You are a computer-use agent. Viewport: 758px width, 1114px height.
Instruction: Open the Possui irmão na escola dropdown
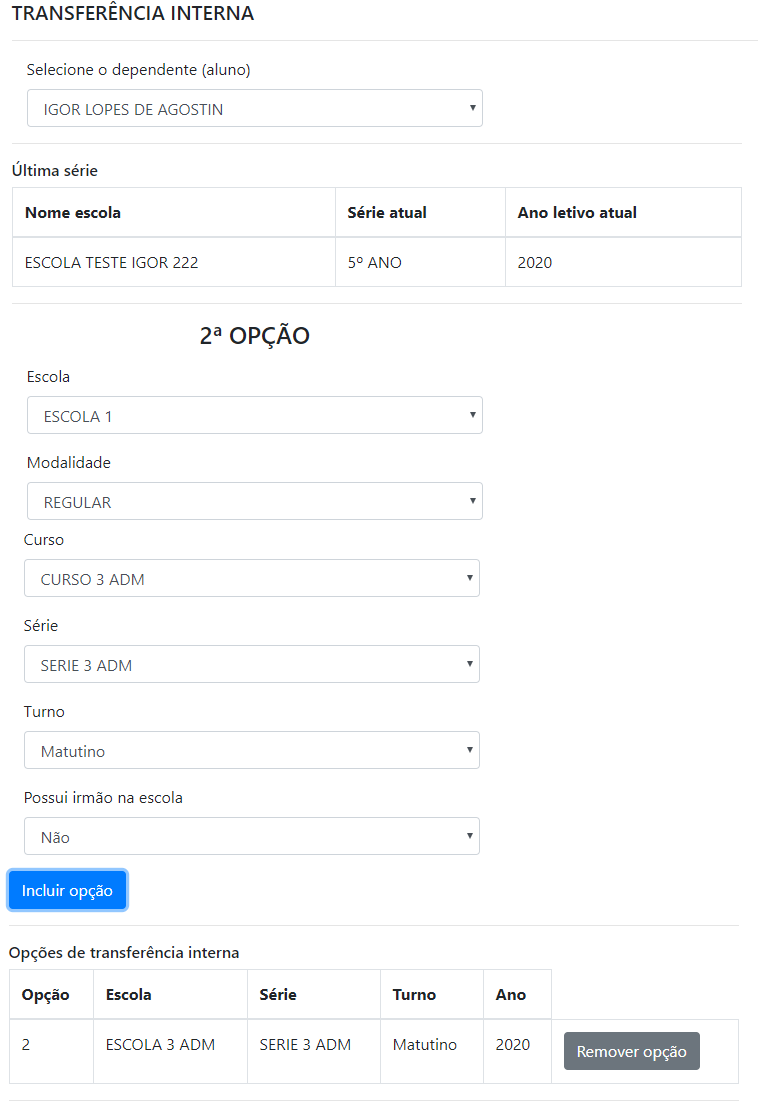click(251, 837)
